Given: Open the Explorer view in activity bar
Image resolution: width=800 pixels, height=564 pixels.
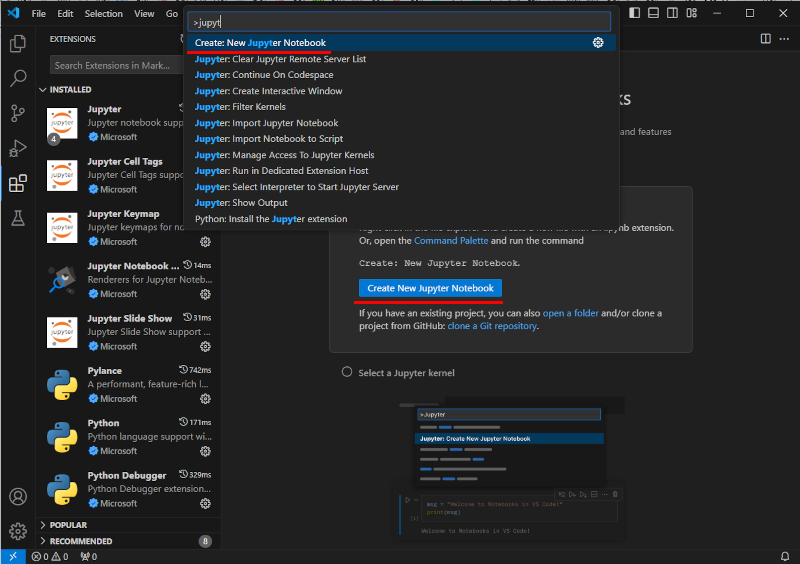Looking at the screenshot, I should coord(18,43).
